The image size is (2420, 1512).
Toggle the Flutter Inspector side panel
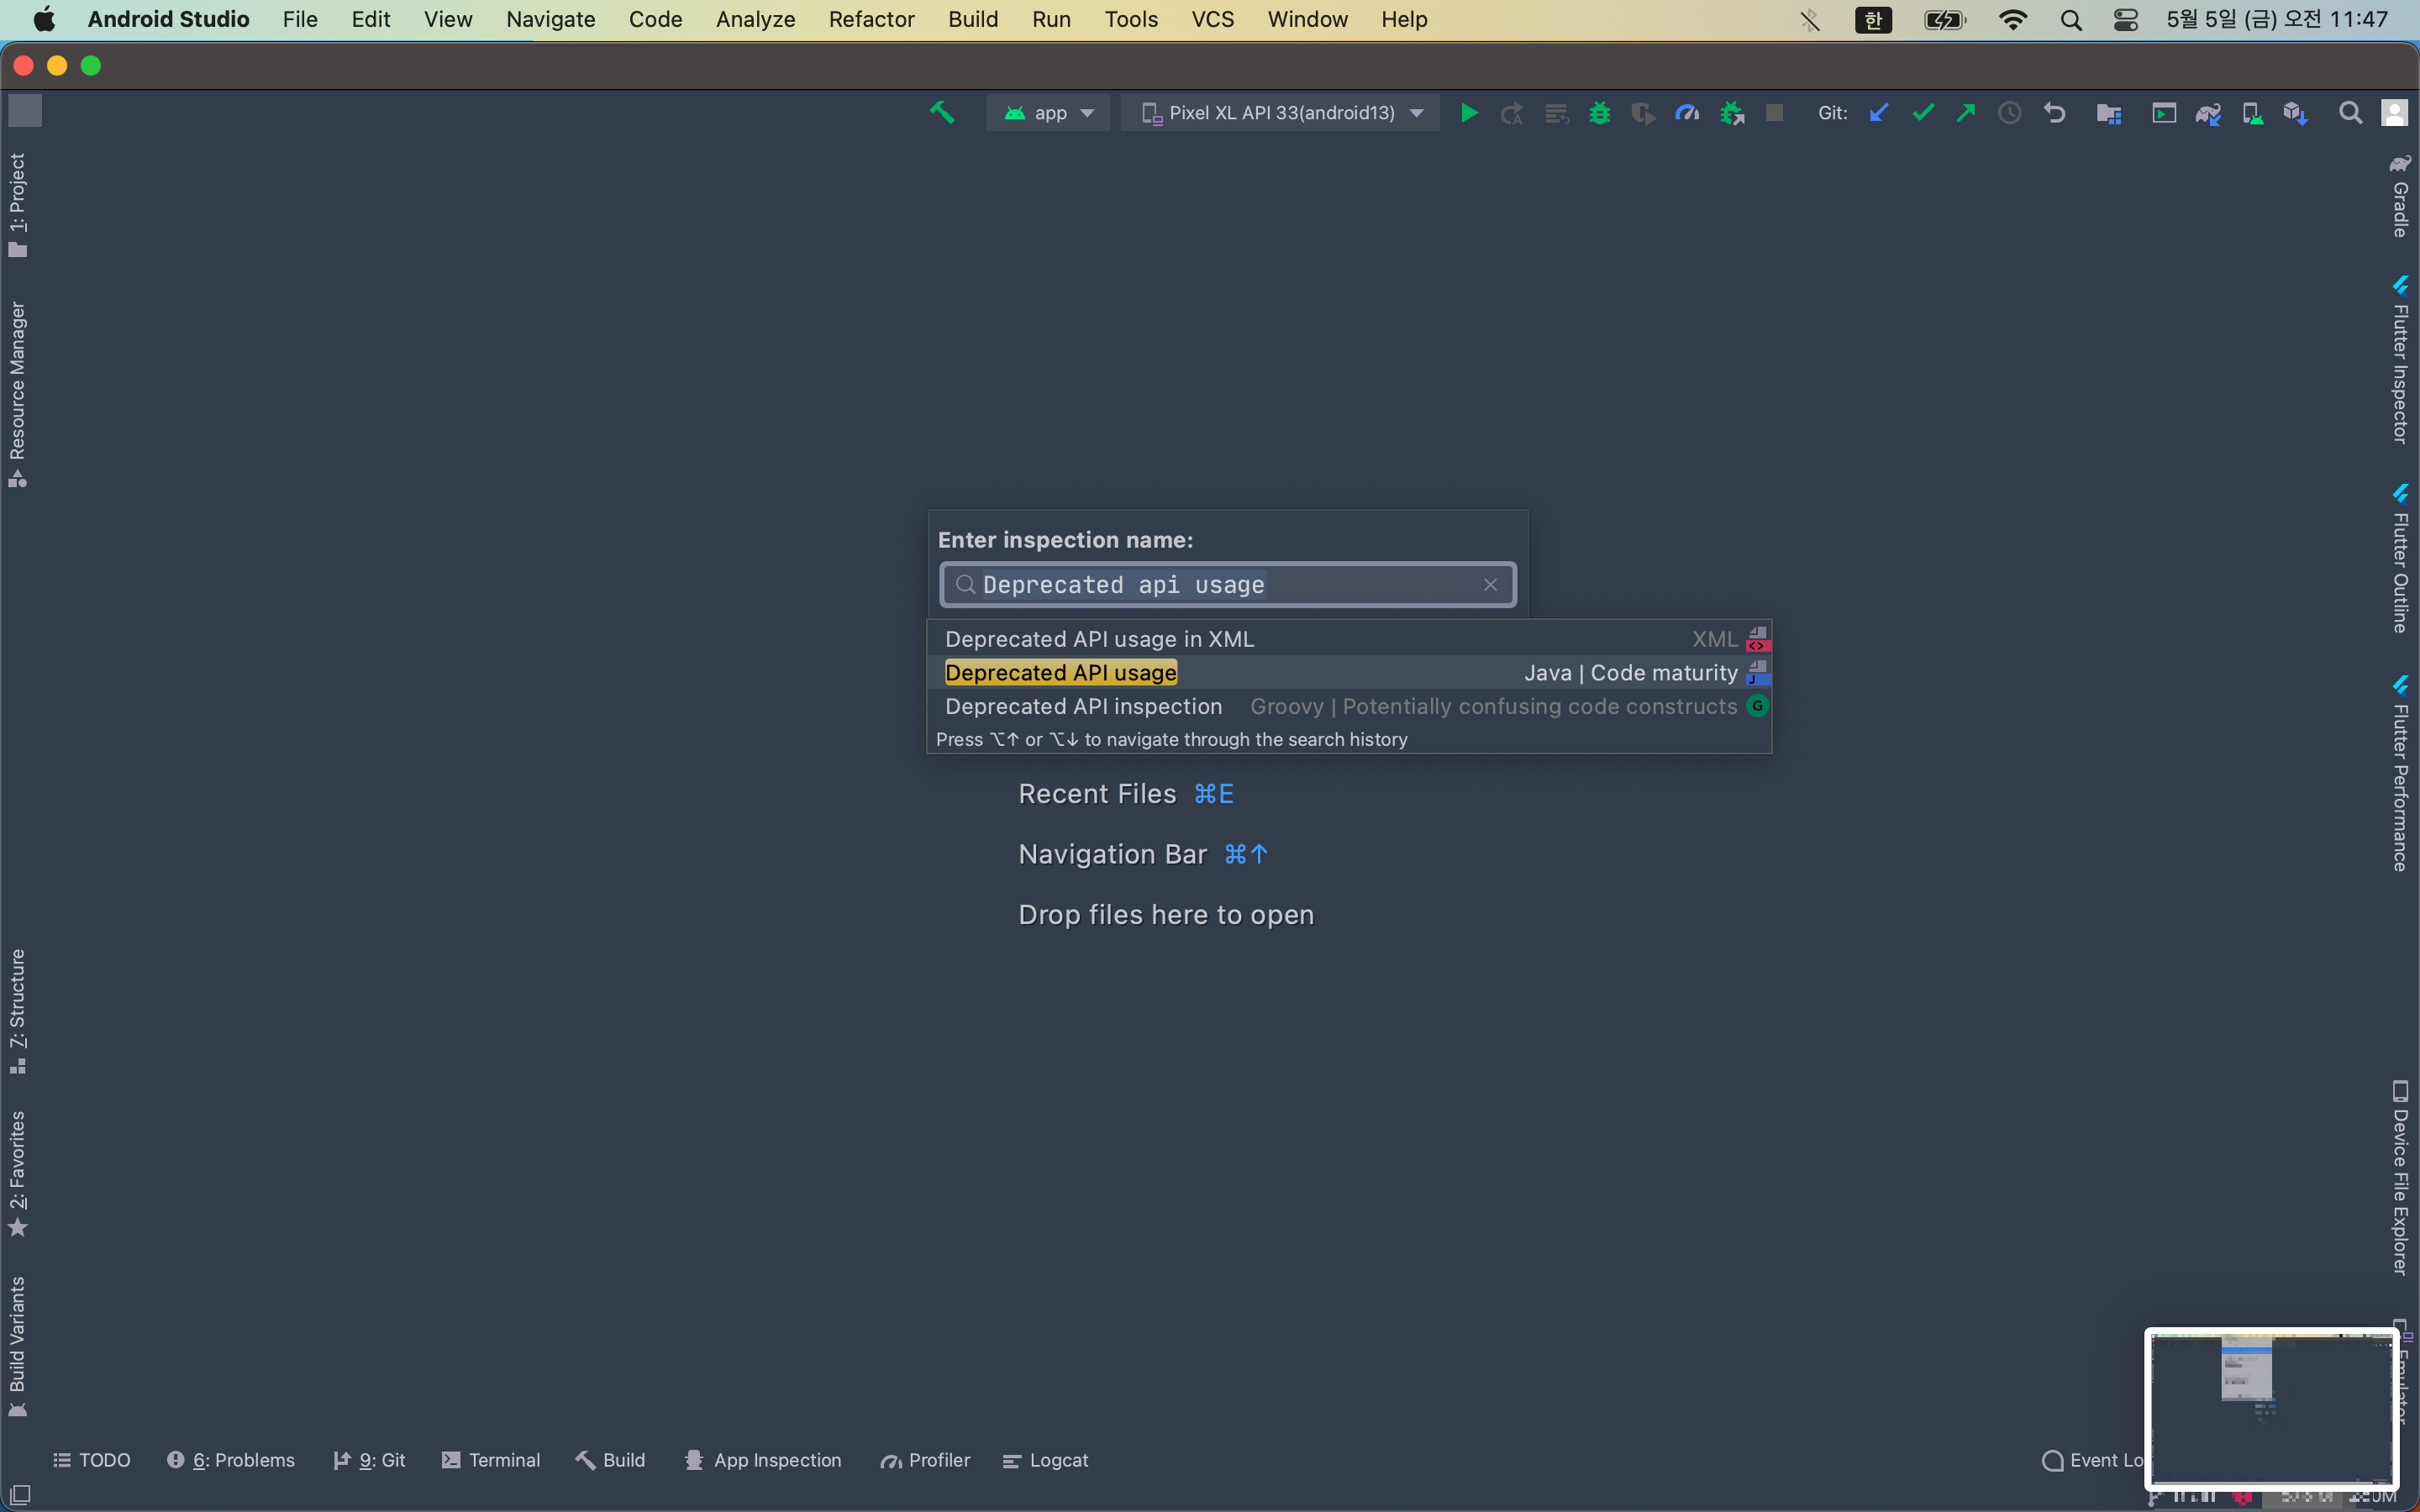click(2400, 361)
